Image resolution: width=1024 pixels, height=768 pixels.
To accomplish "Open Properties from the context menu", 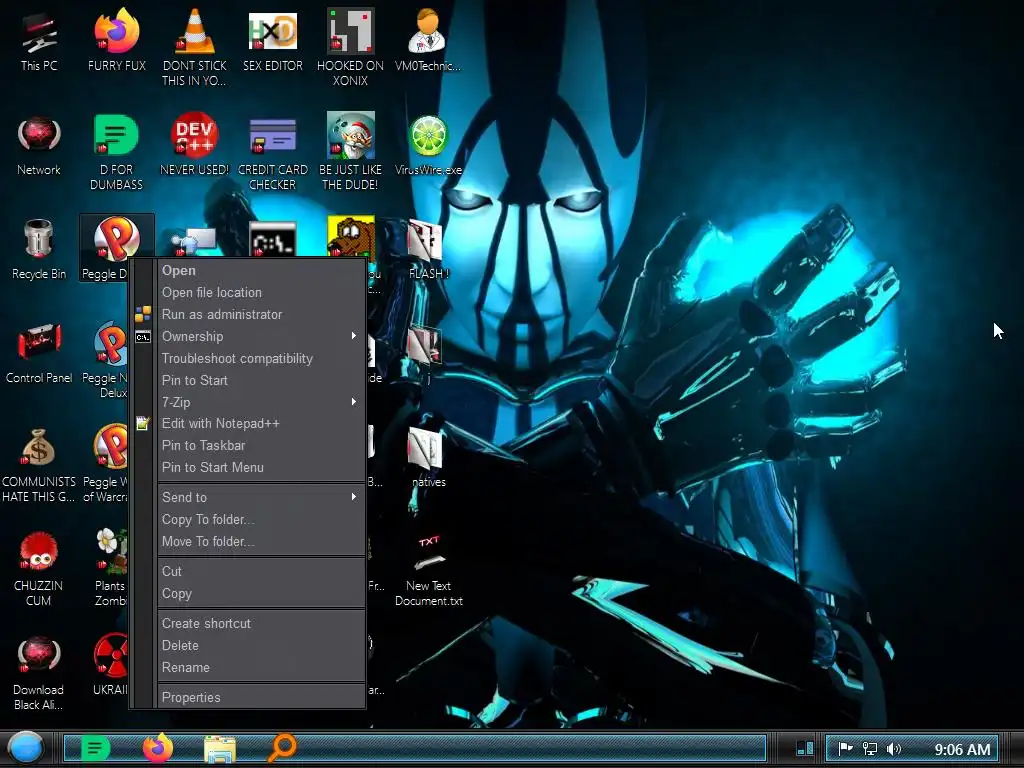I will pyautogui.click(x=261, y=697).
